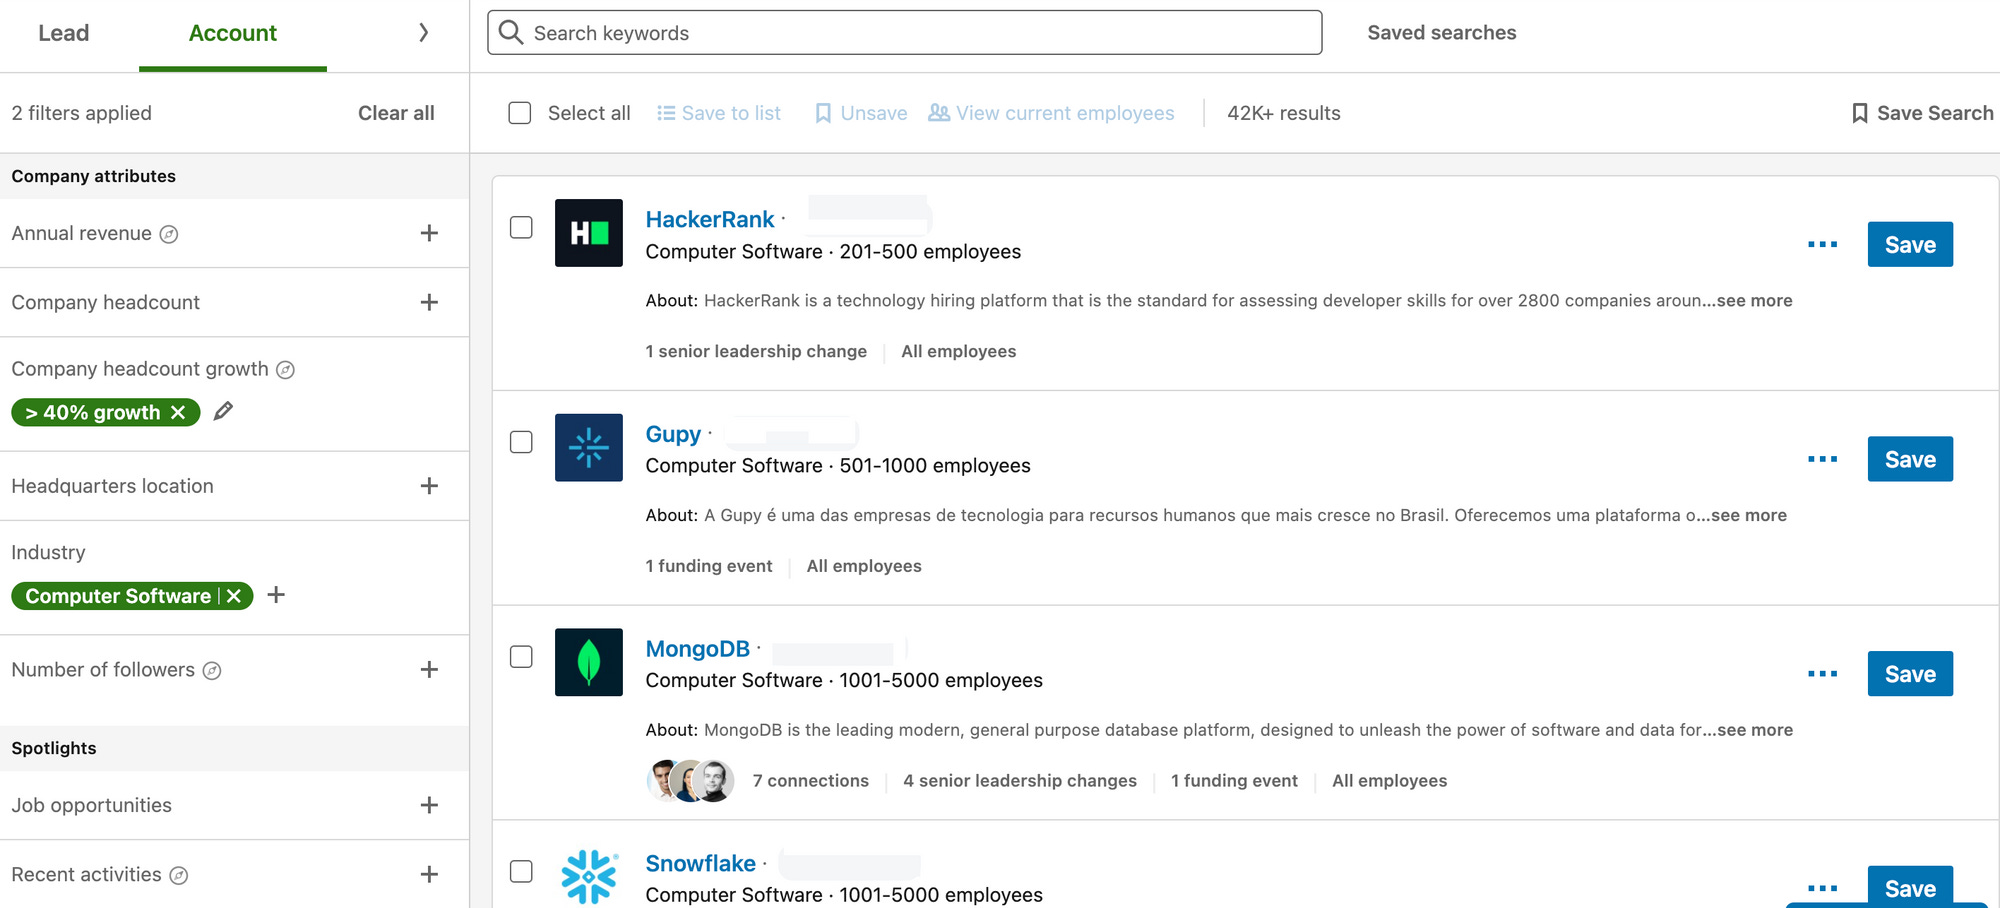Open the HackerRank company link
Image resolution: width=2000 pixels, height=908 pixels.
[710, 219]
